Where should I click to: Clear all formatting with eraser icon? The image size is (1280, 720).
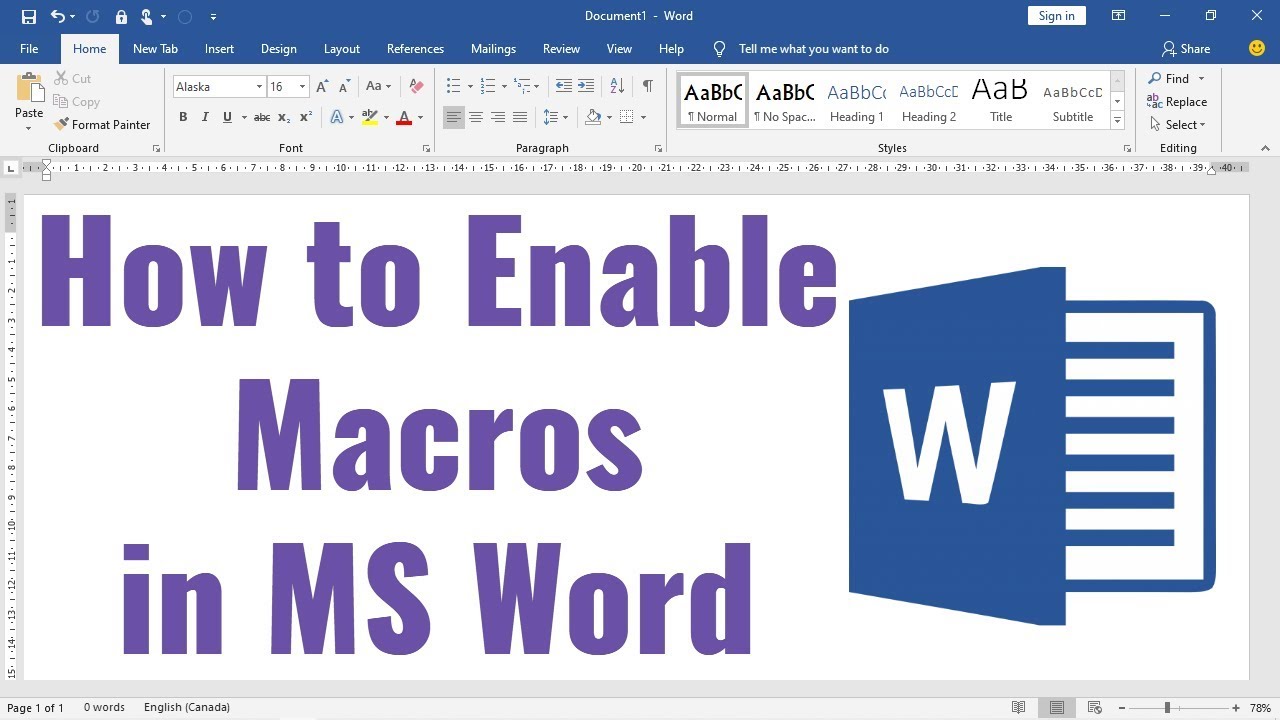[x=416, y=86]
